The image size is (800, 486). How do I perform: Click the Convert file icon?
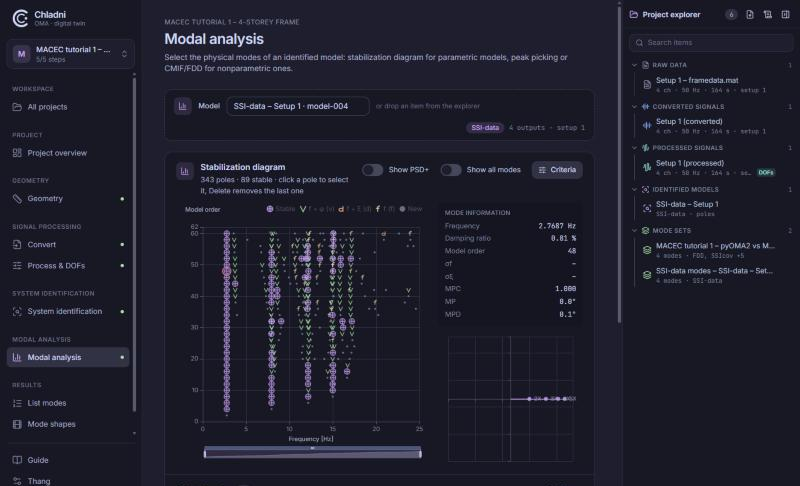[17, 245]
